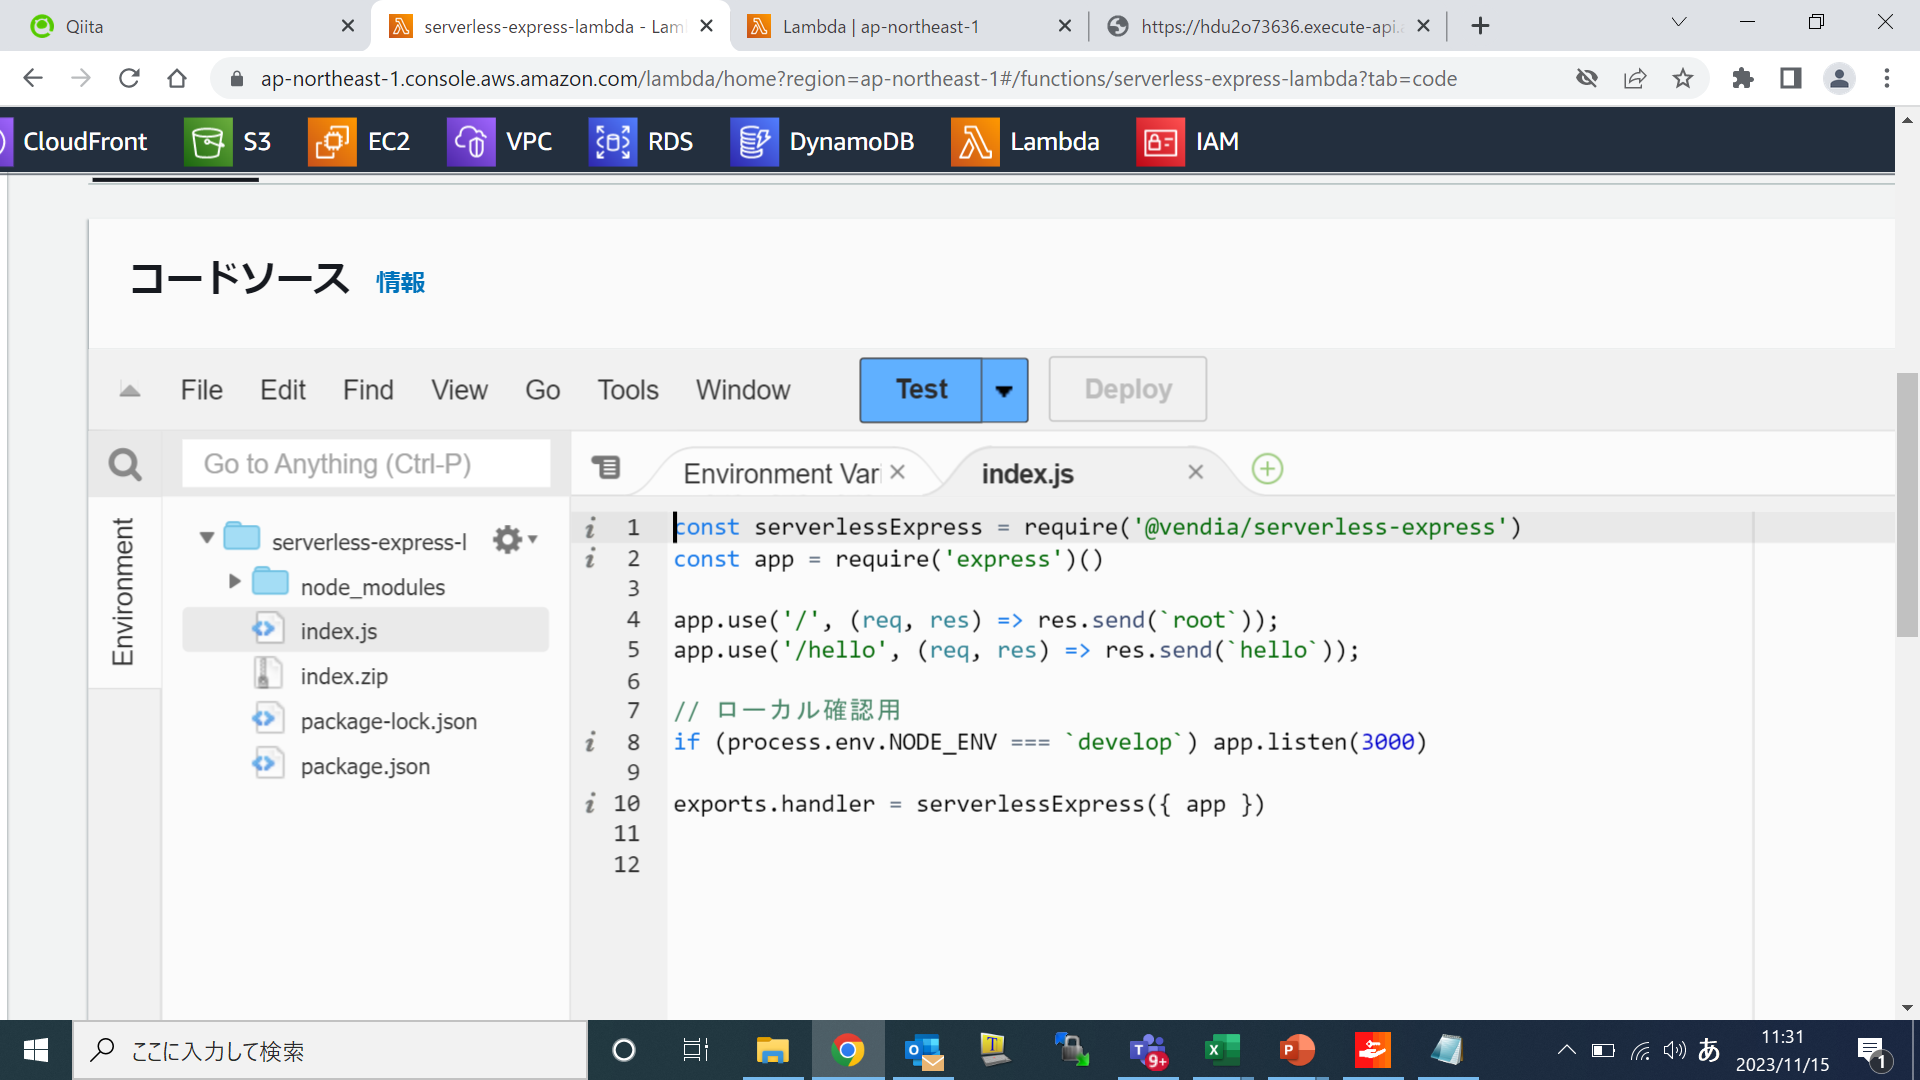The width and height of the screenshot is (1920, 1080).
Task: Open the VPC service shortcut icon
Action: coord(470,142)
